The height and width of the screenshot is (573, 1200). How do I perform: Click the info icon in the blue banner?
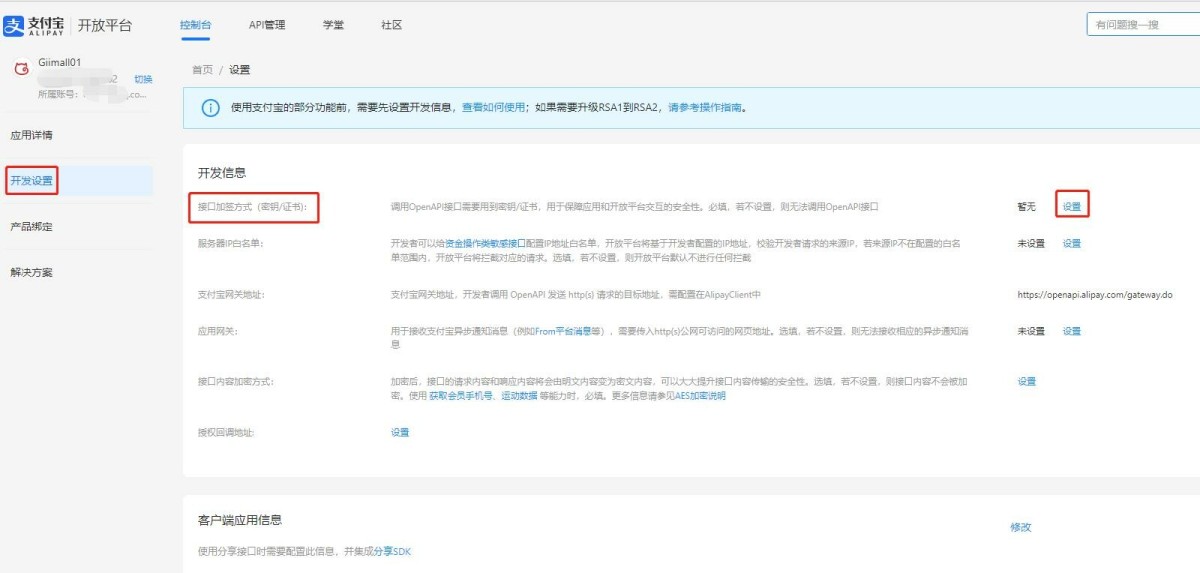point(210,108)
